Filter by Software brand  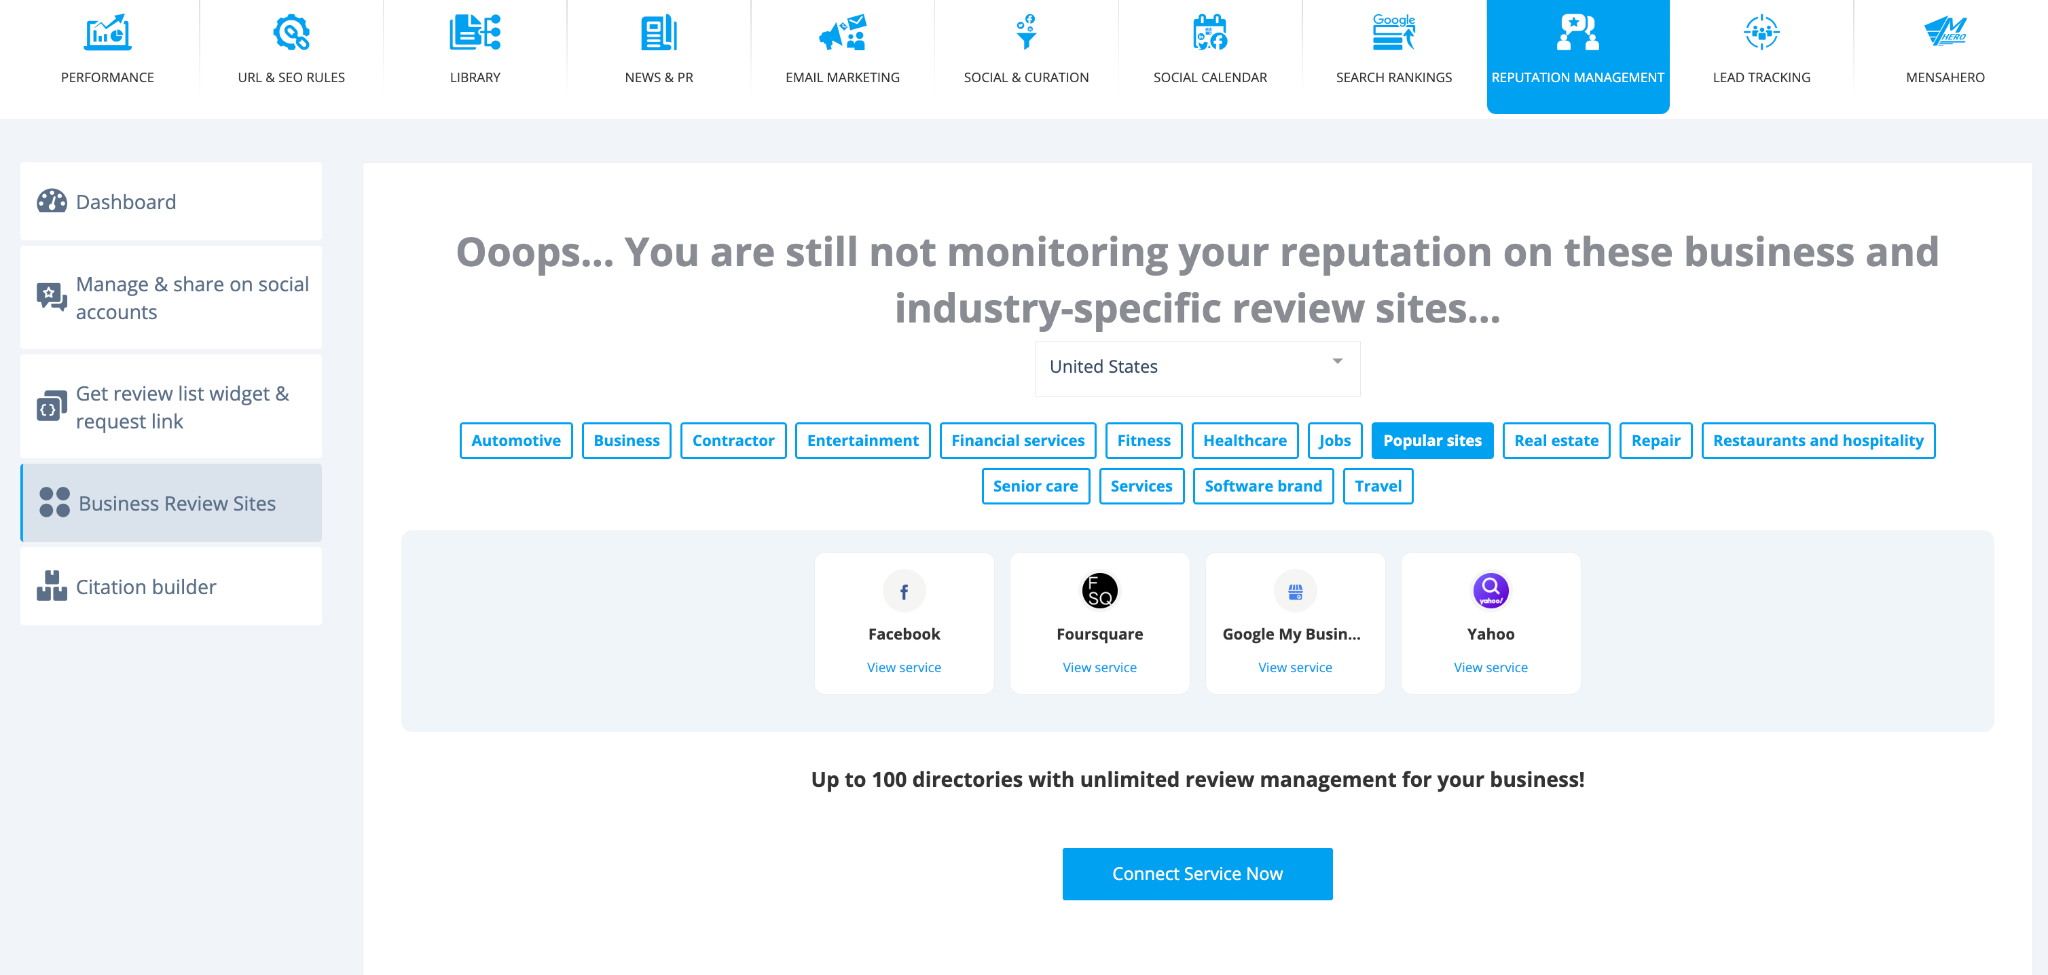1263,486
